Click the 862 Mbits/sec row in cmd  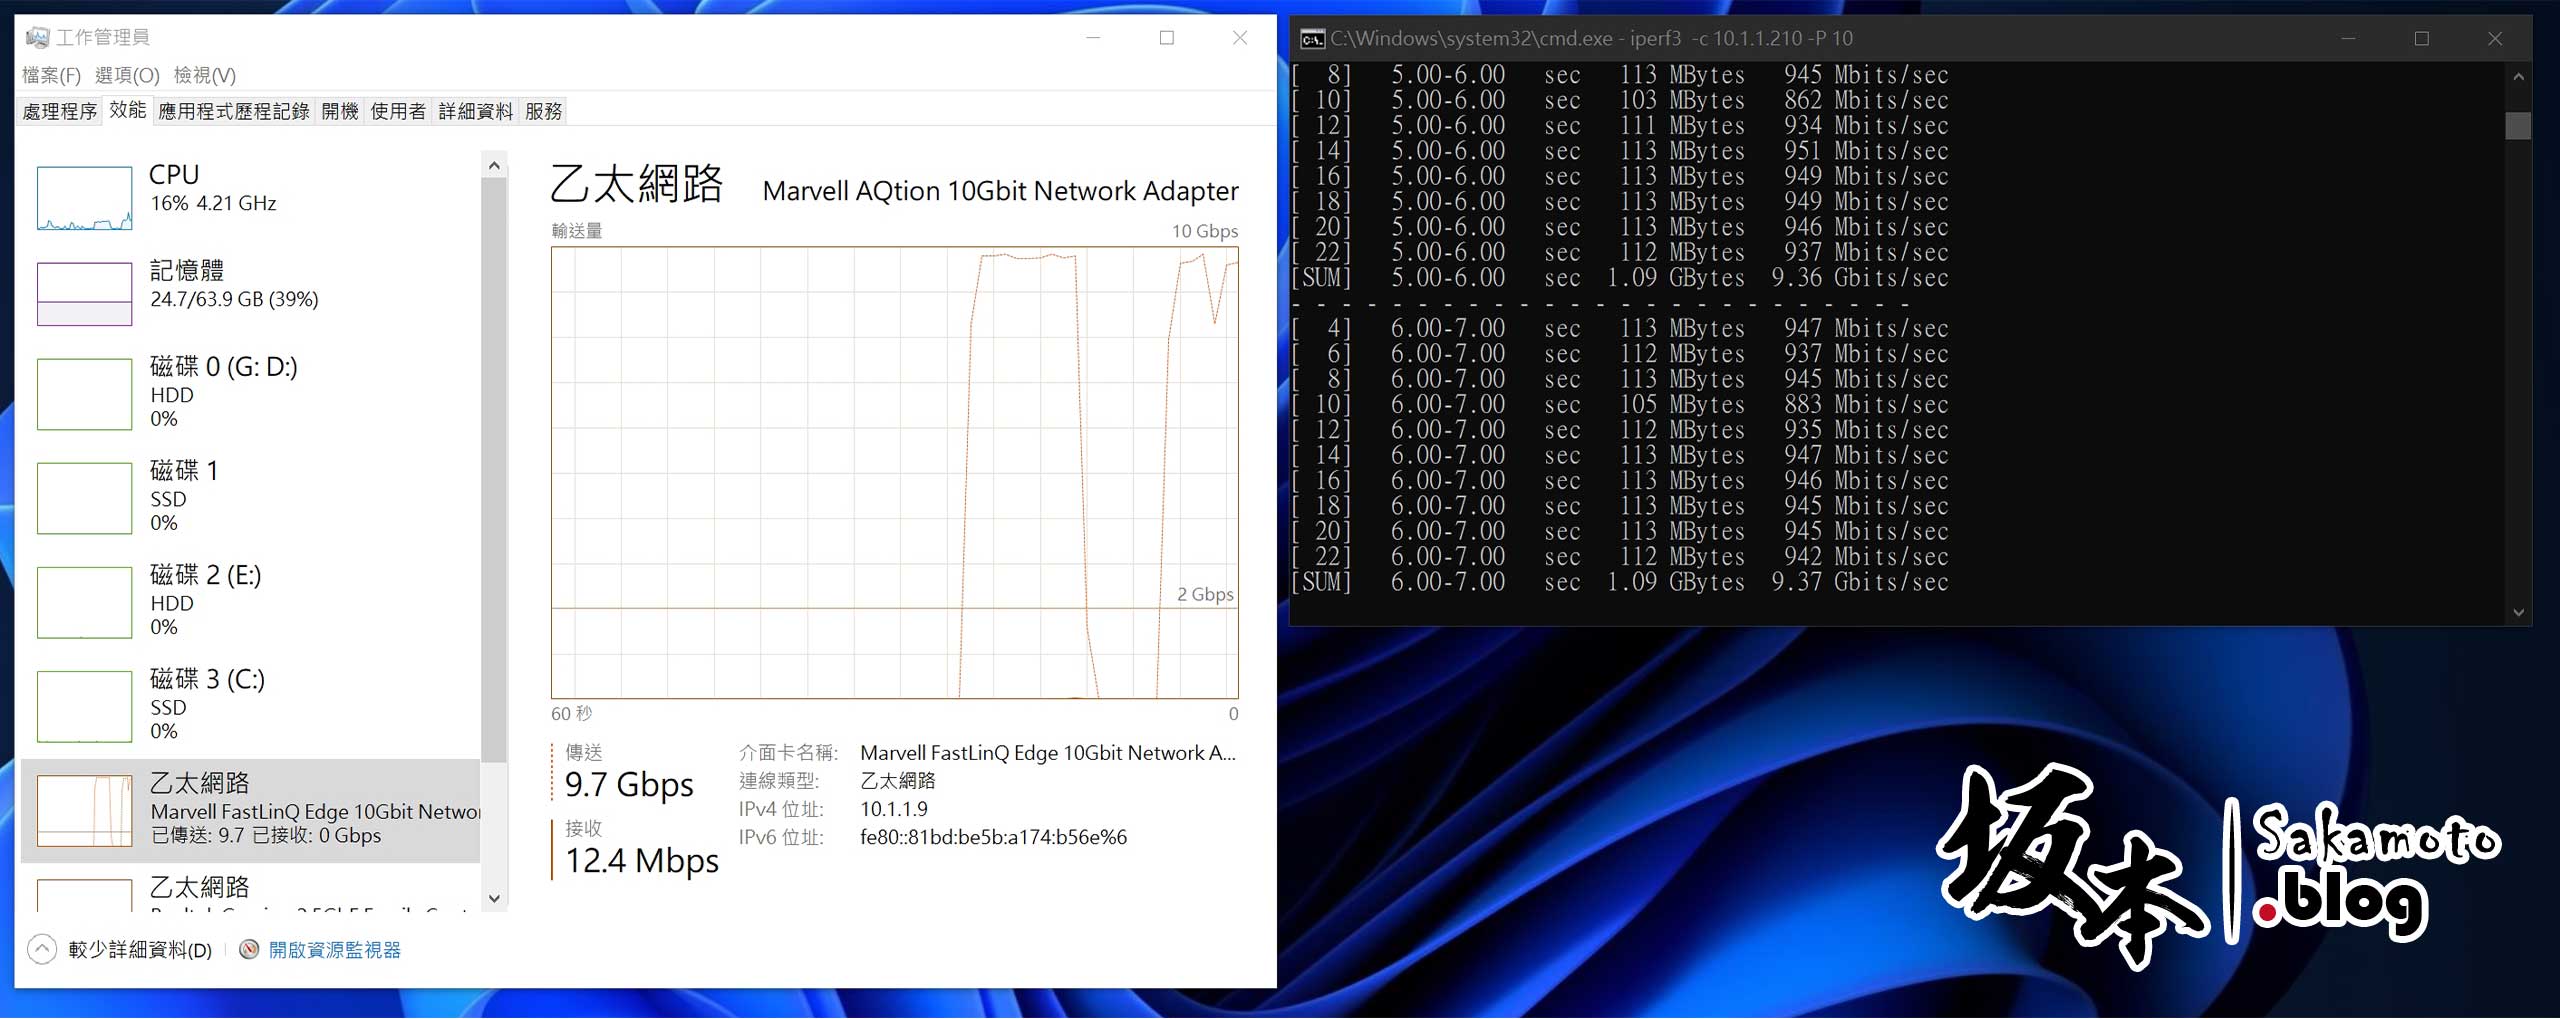point(1620,100)
